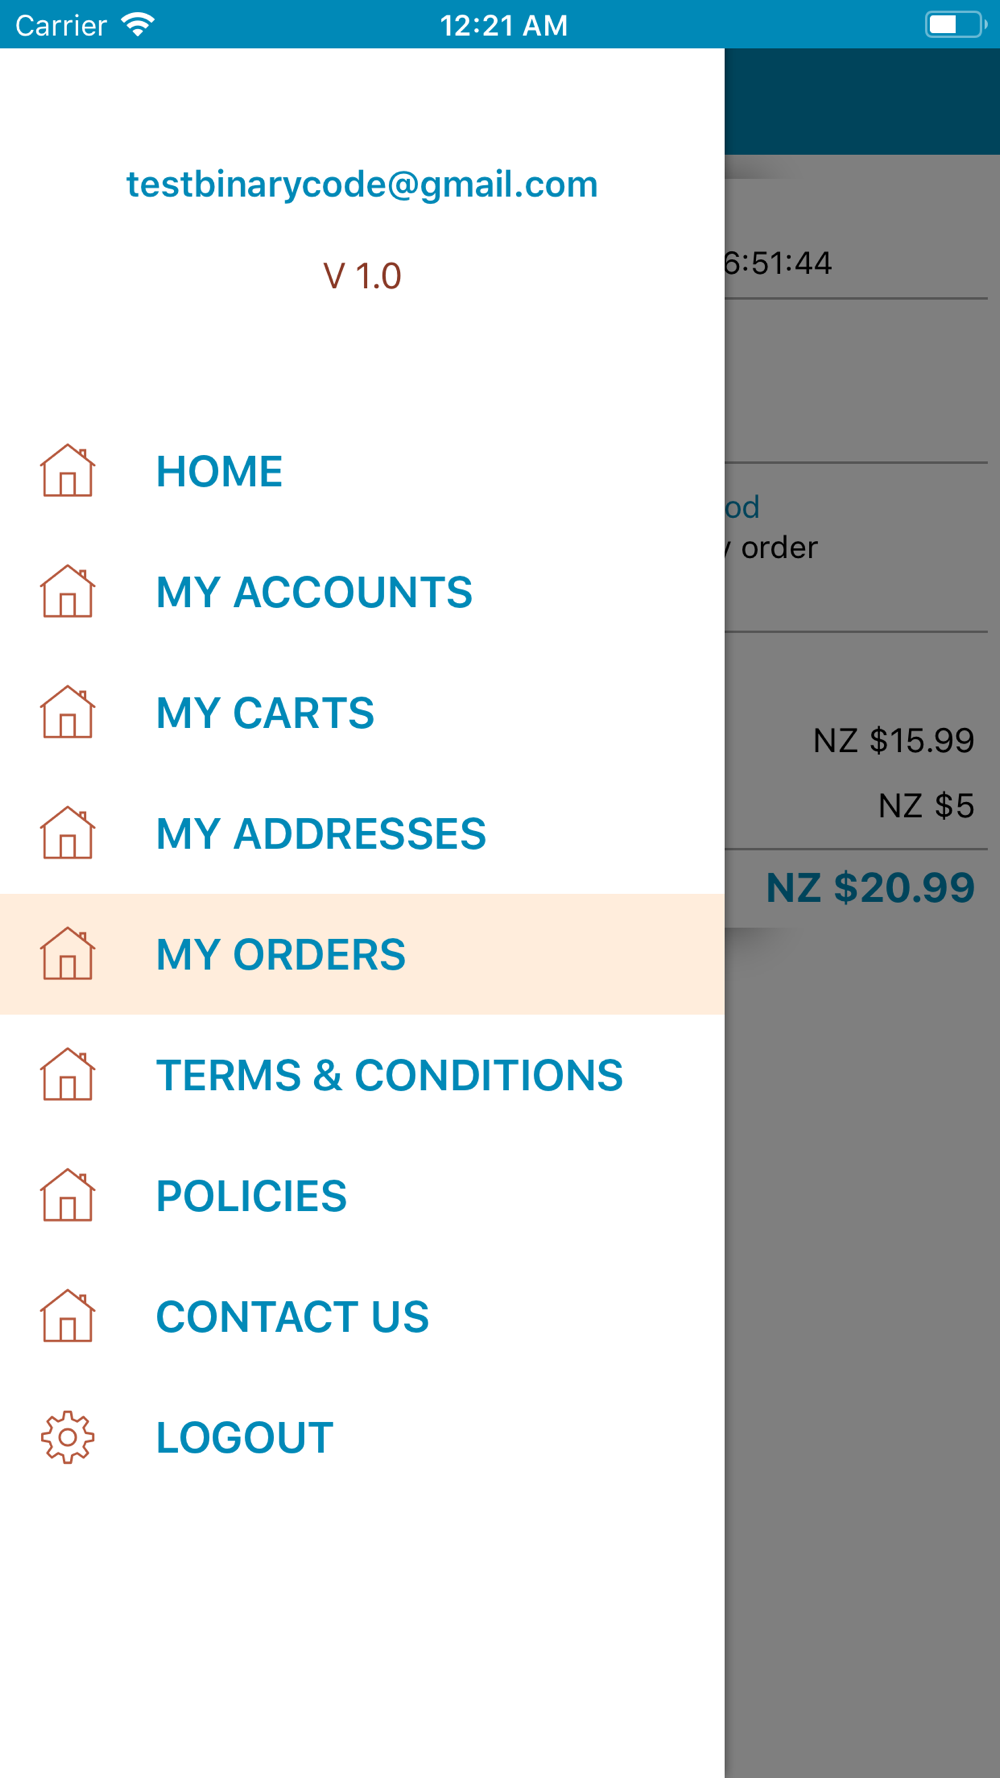The width and height of the screenshot is (1000, 1778).
Task: Choose CONTACT US in the drawer
Action: tap(362, 1317)
